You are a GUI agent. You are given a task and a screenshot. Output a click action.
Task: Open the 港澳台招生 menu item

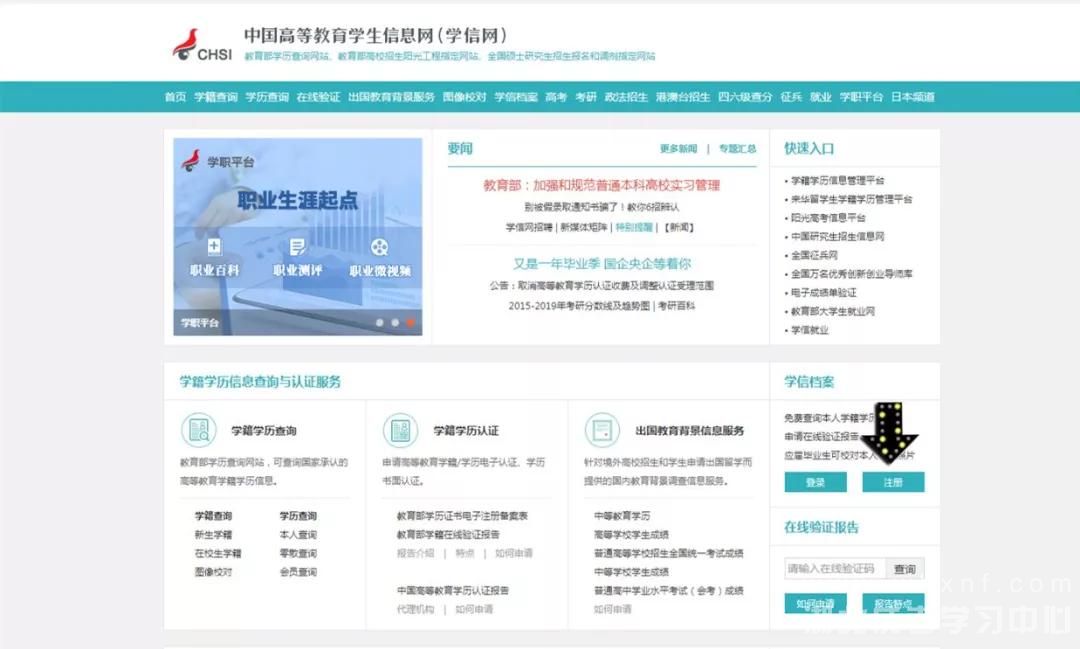click(x=683, y=97)
